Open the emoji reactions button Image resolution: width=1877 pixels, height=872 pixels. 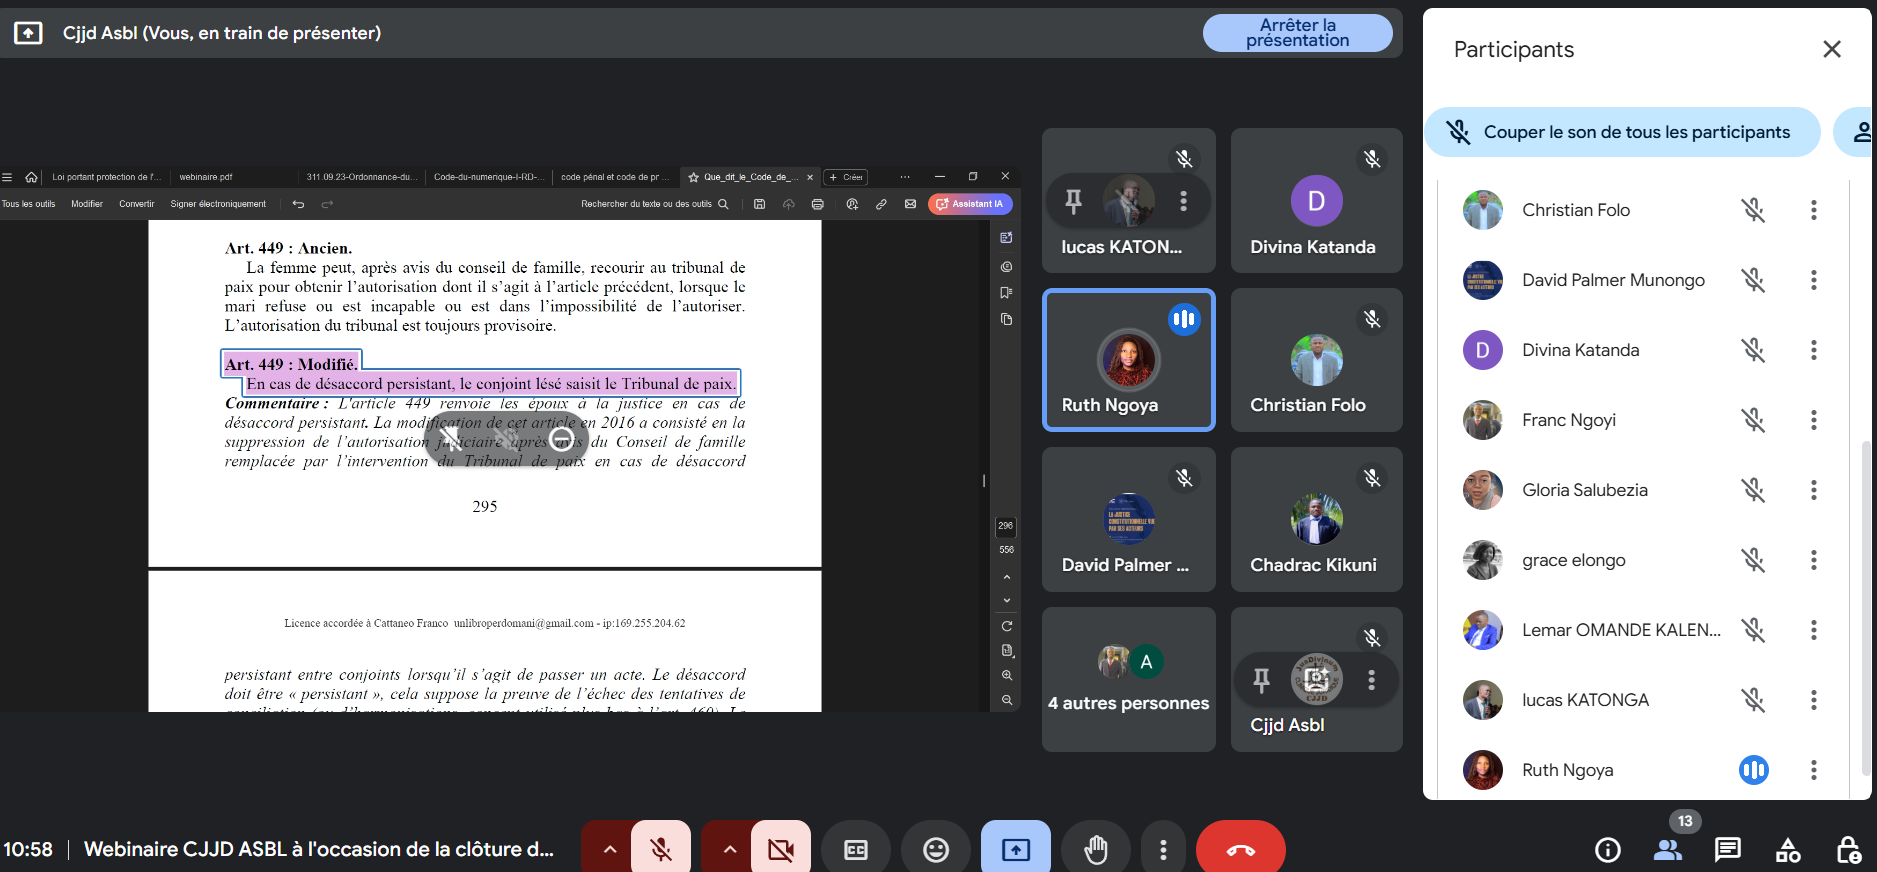coord(935,849)
